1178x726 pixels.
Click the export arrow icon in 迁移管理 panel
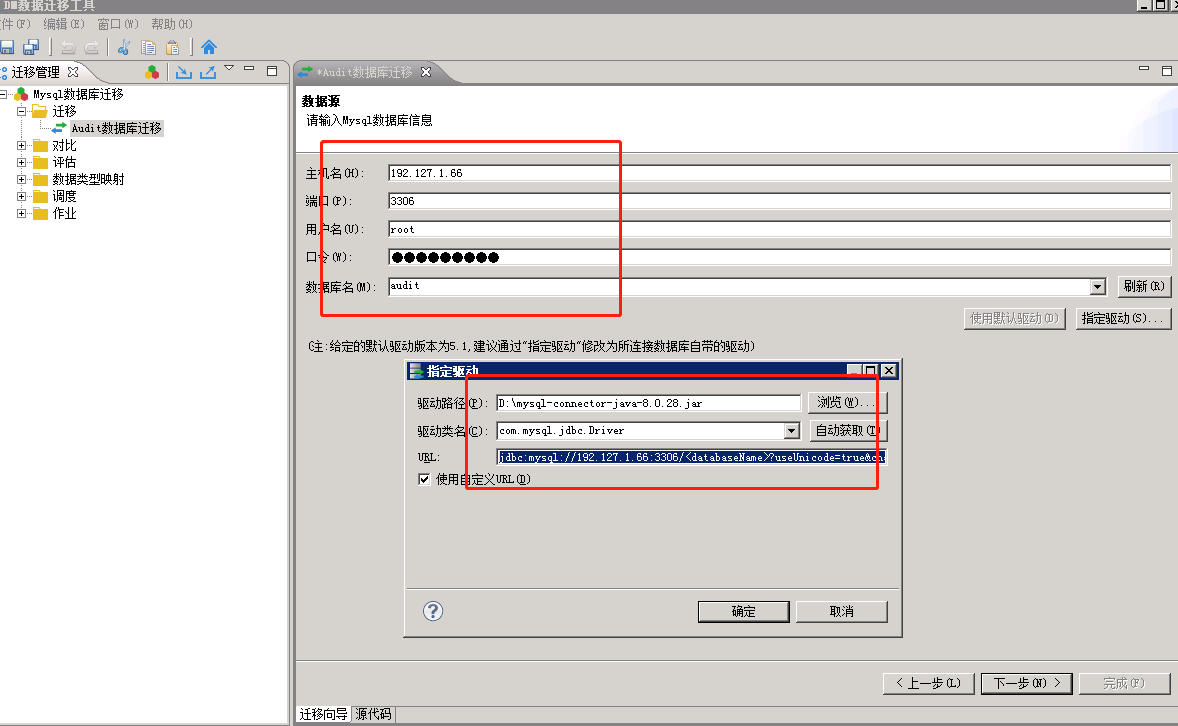pos(208,72)
